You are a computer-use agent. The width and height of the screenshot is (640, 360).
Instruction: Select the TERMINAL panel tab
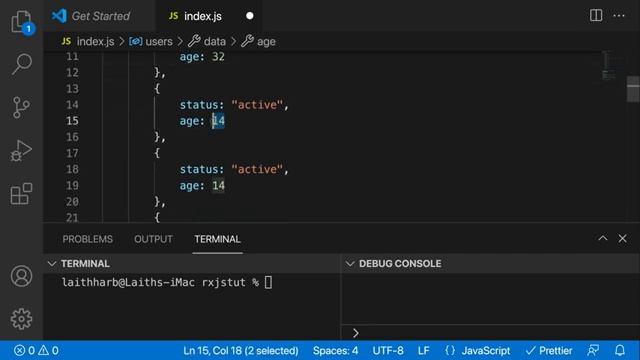tap(217, 239)
